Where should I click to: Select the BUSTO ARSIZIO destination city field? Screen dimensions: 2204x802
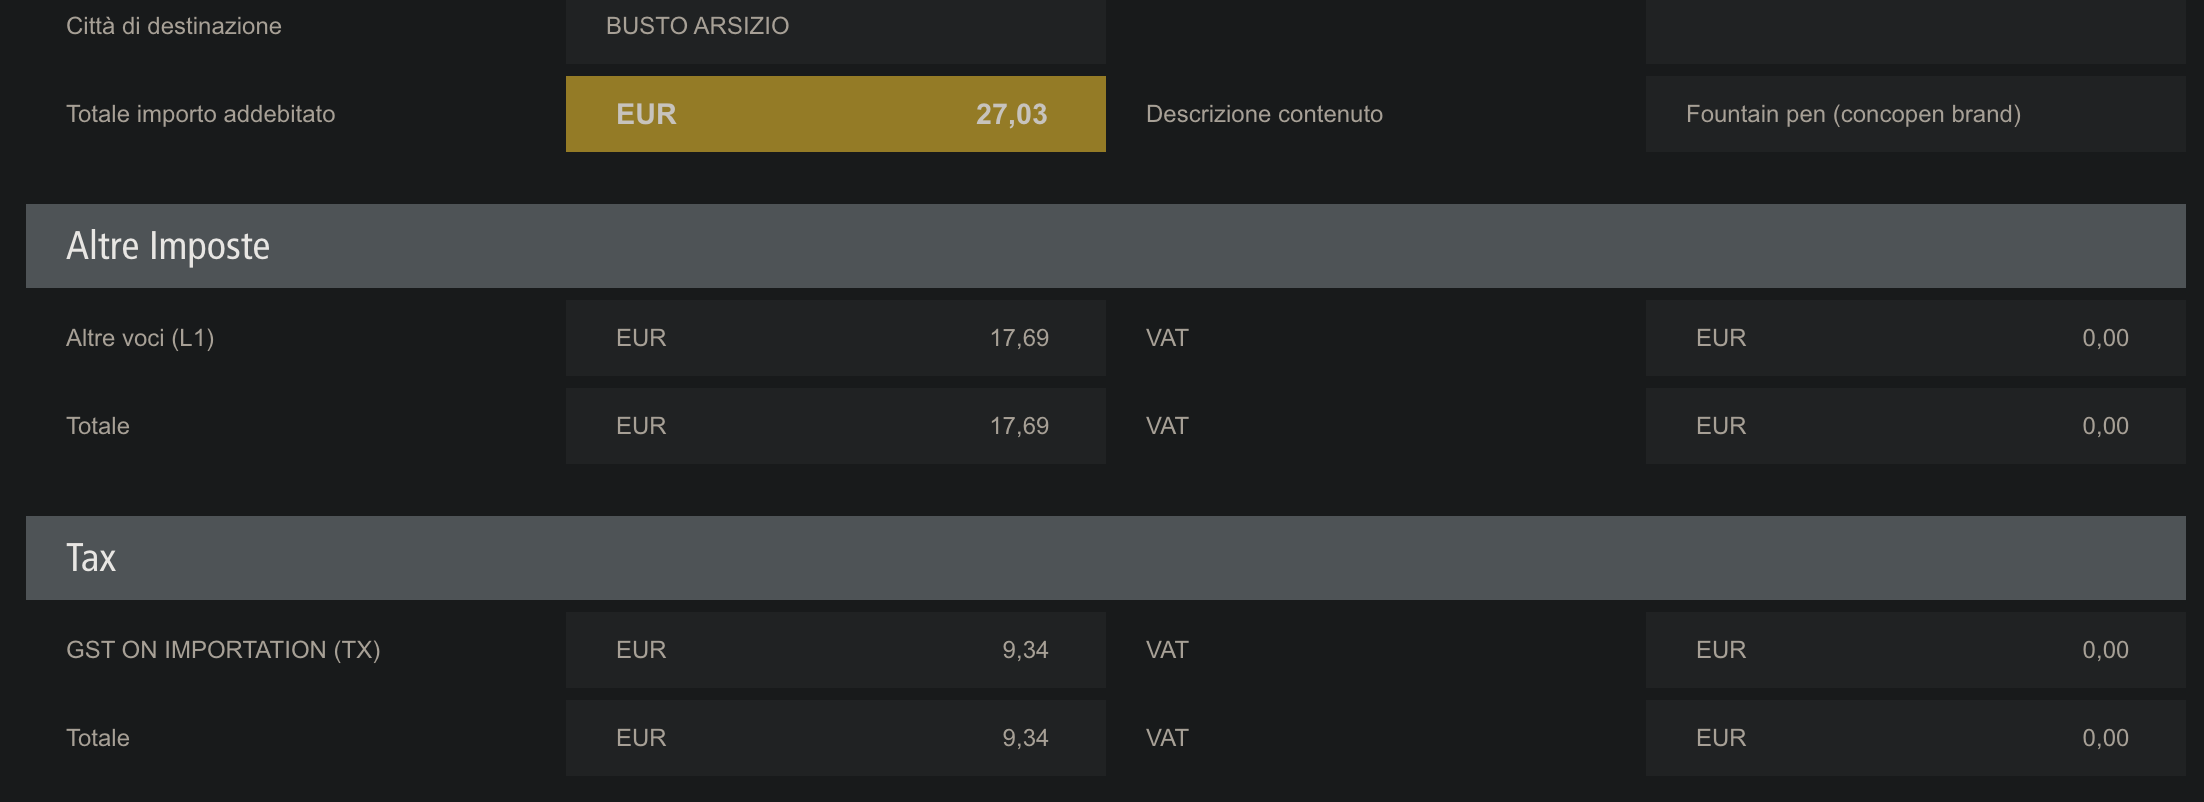[x=835, y=27]
